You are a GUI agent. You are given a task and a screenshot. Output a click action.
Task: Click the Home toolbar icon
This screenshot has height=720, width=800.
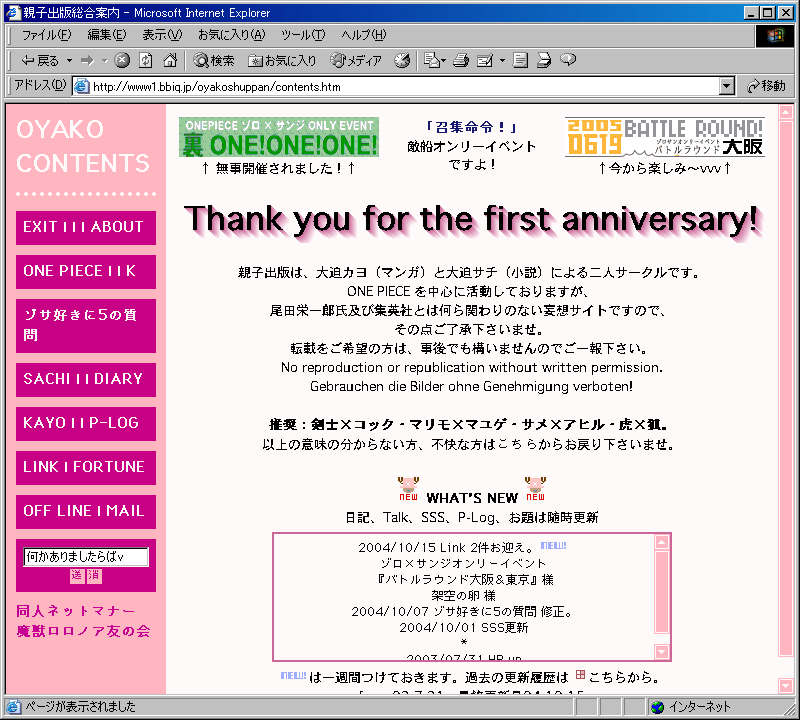coord(170,60)
